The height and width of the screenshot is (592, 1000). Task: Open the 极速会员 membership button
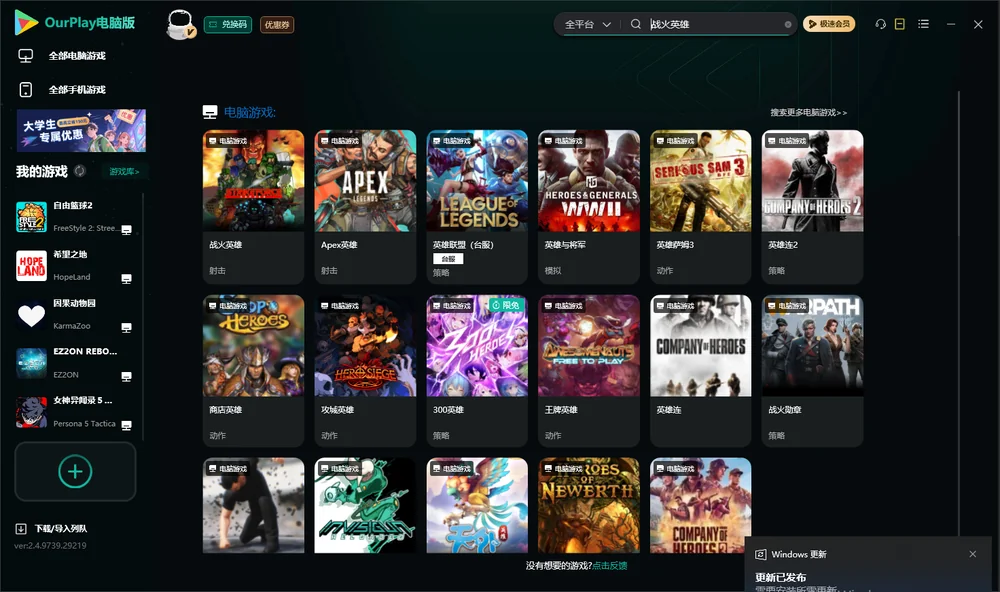tap(828, 24)
